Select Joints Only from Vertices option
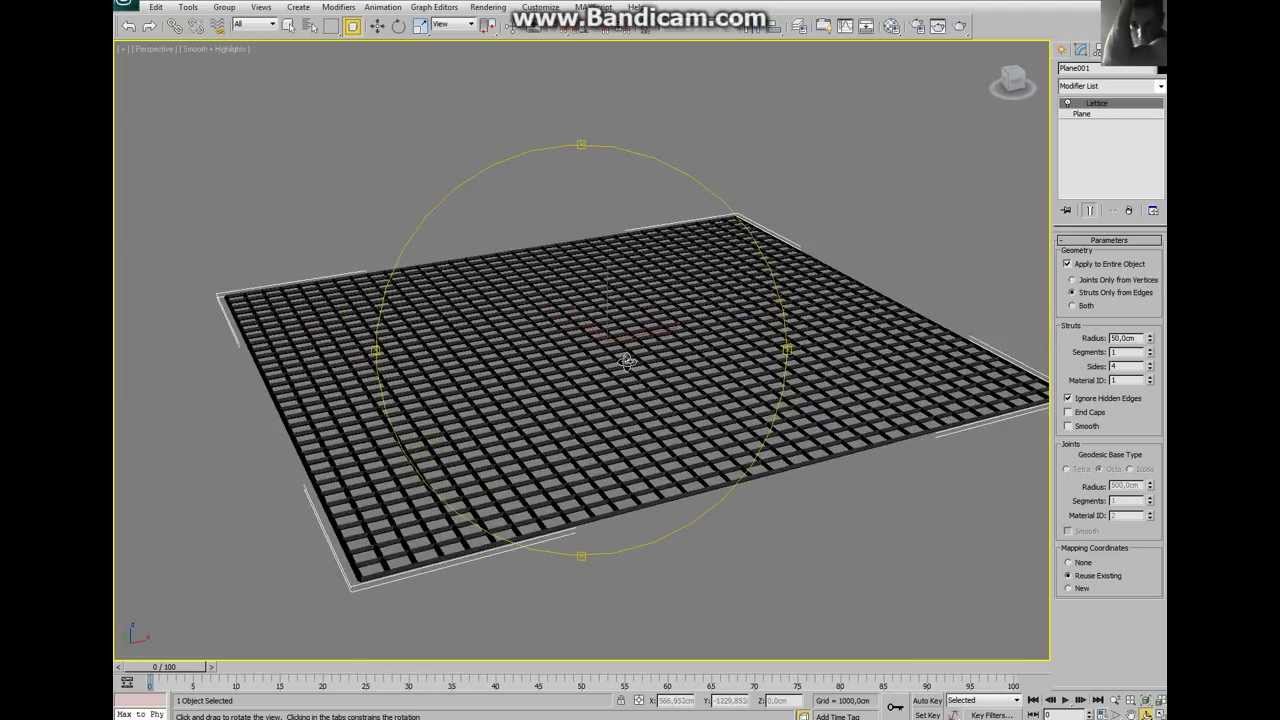 coord(1073,280)
